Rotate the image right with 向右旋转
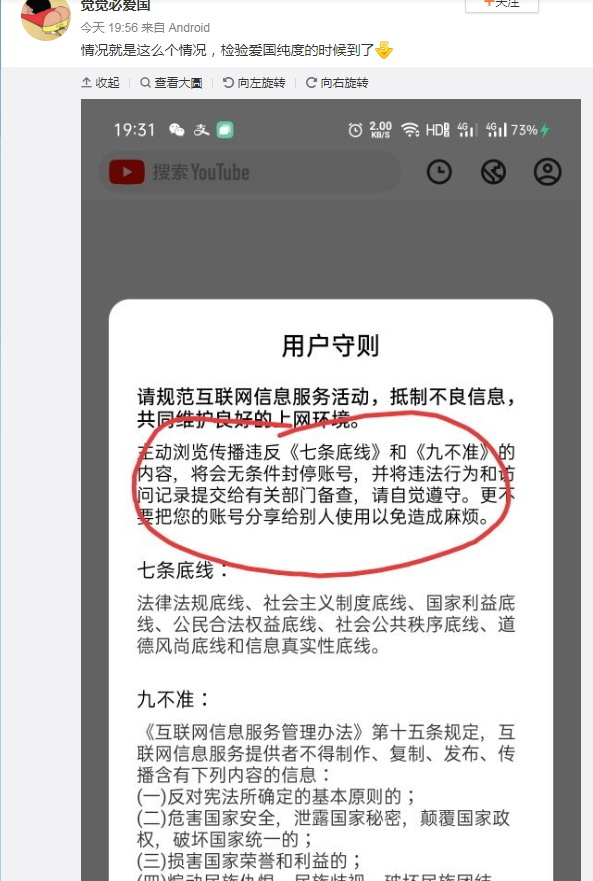Viewport: 593px width, 881px height. (x=337, y=83)
